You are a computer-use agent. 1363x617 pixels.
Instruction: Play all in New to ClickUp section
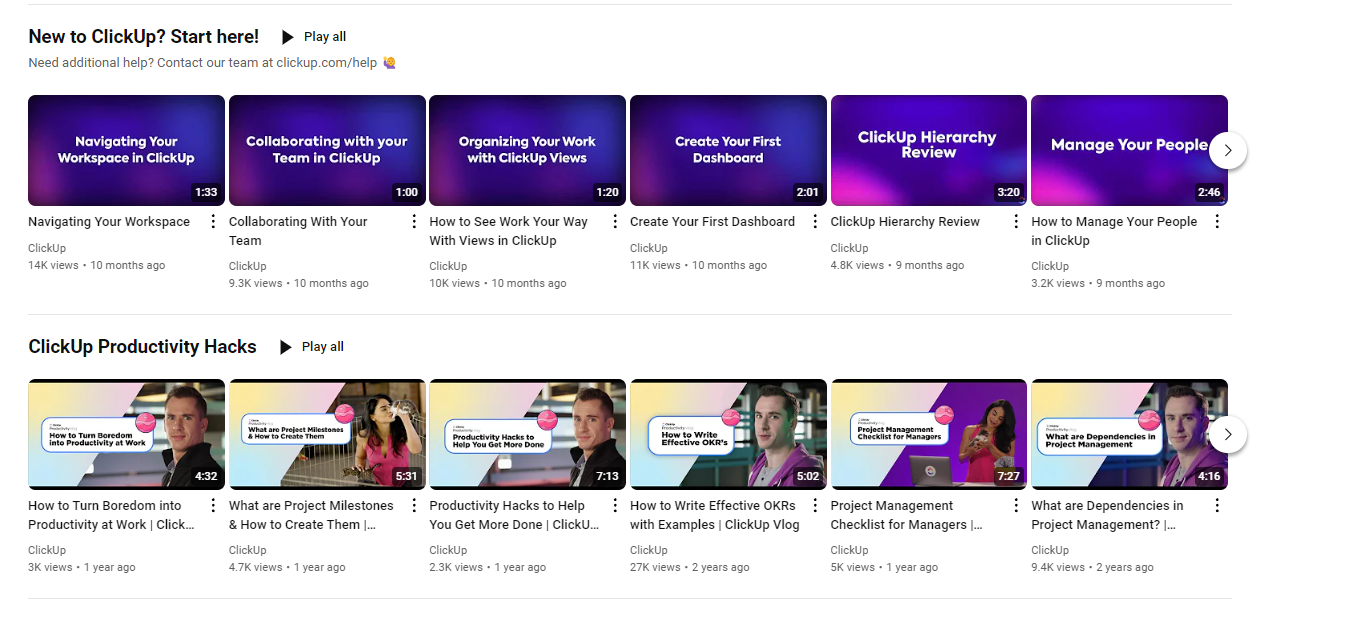(313, 37)
